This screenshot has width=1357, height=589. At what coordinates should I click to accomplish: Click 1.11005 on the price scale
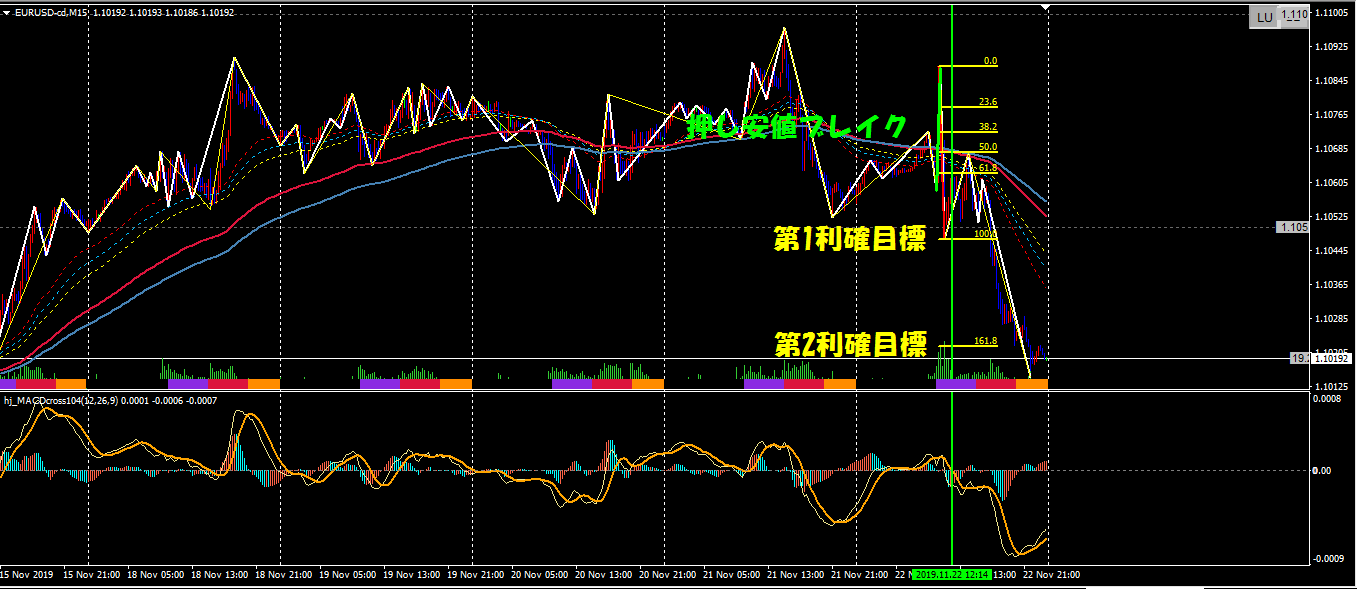pos(1332,13)
